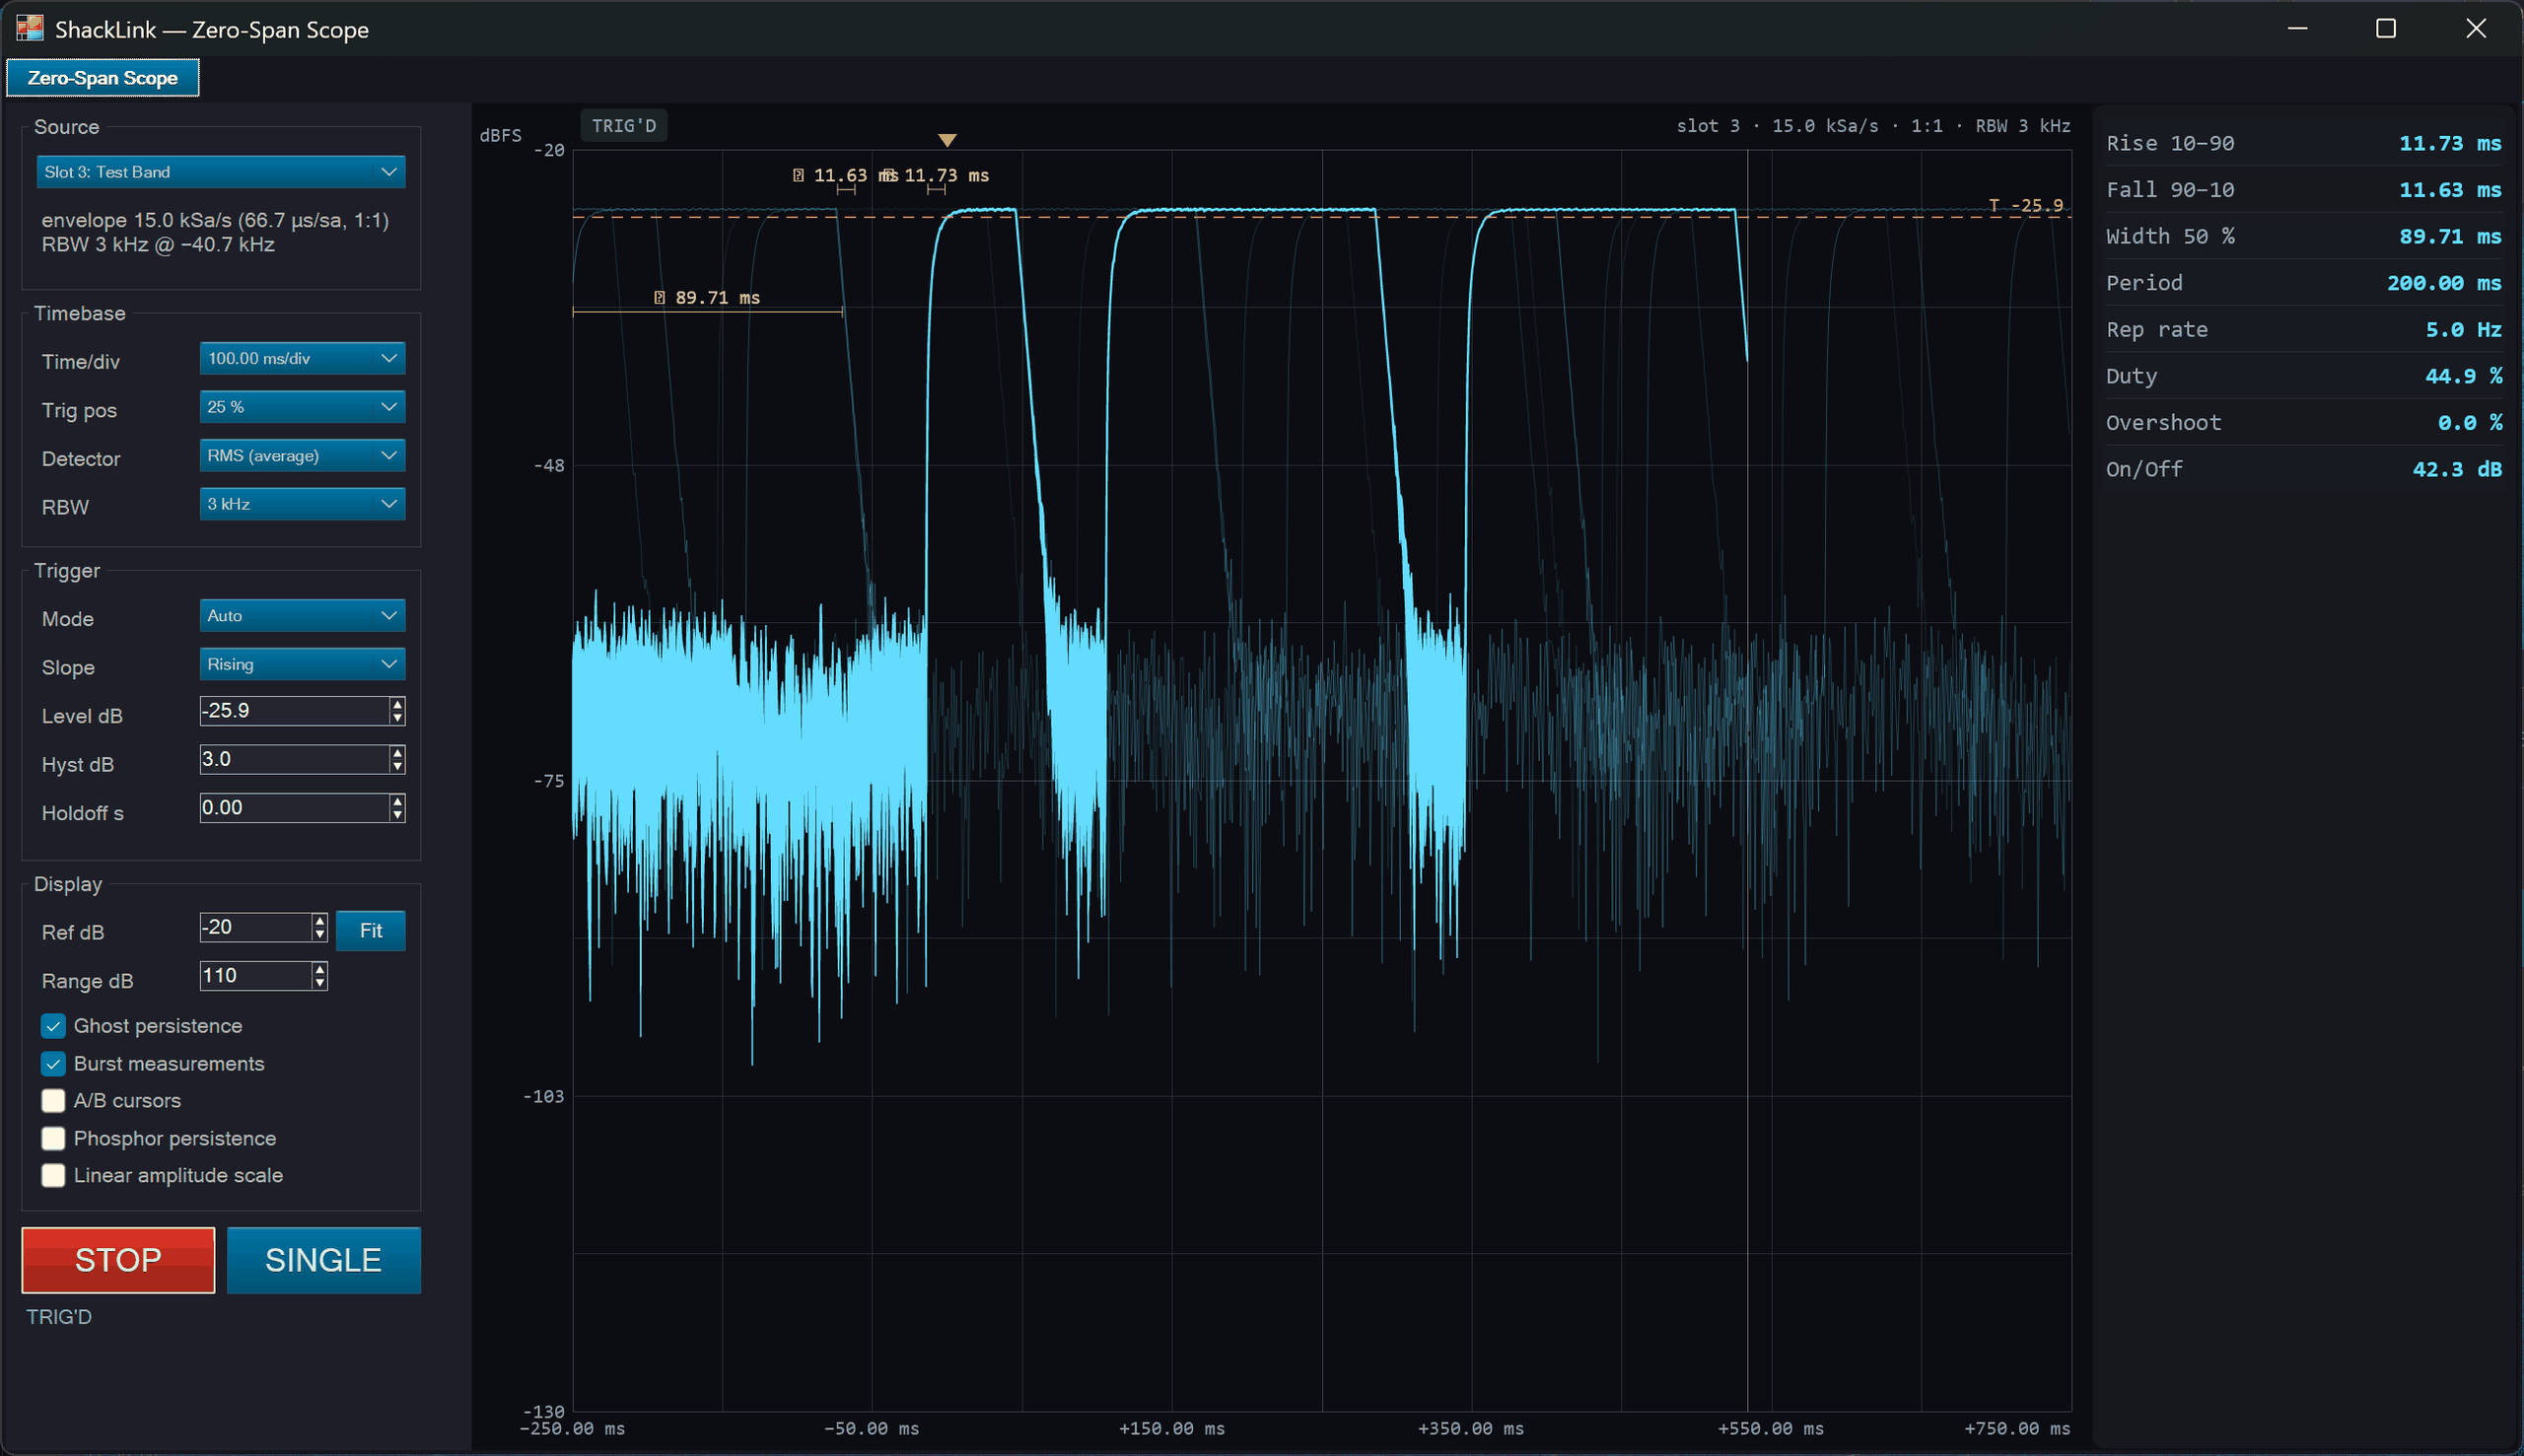
Task: Decrease Hyst dB with the down arrow
Action: click(x=398, y=767)
